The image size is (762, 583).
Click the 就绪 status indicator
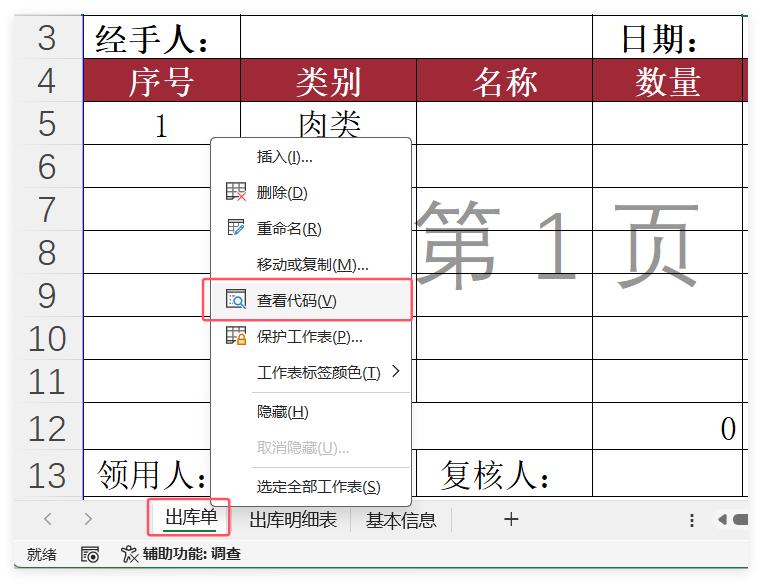tap(41, 554)
